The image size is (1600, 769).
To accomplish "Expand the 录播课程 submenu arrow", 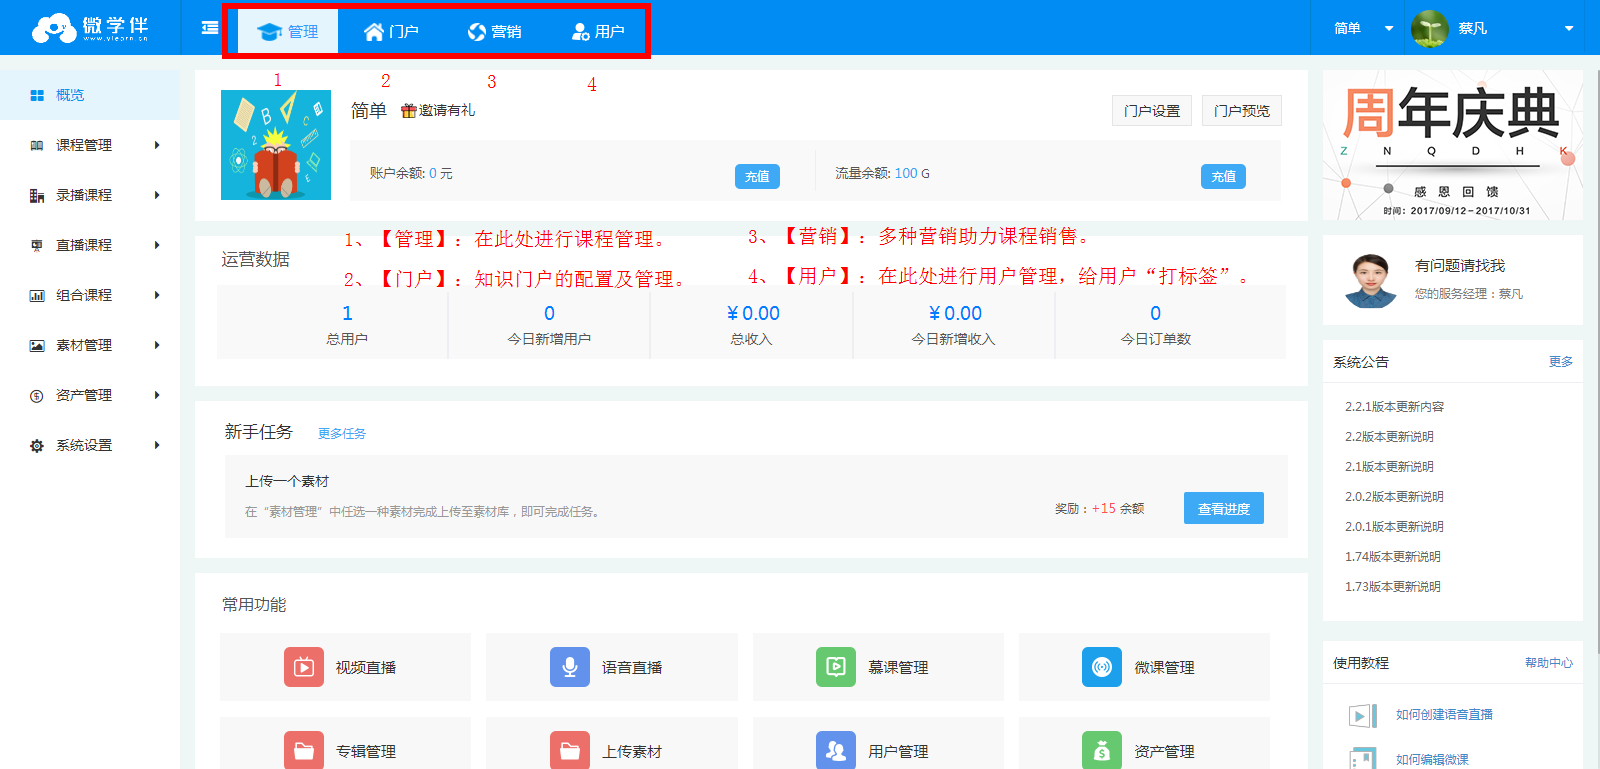I will click(x=157, y=195).
